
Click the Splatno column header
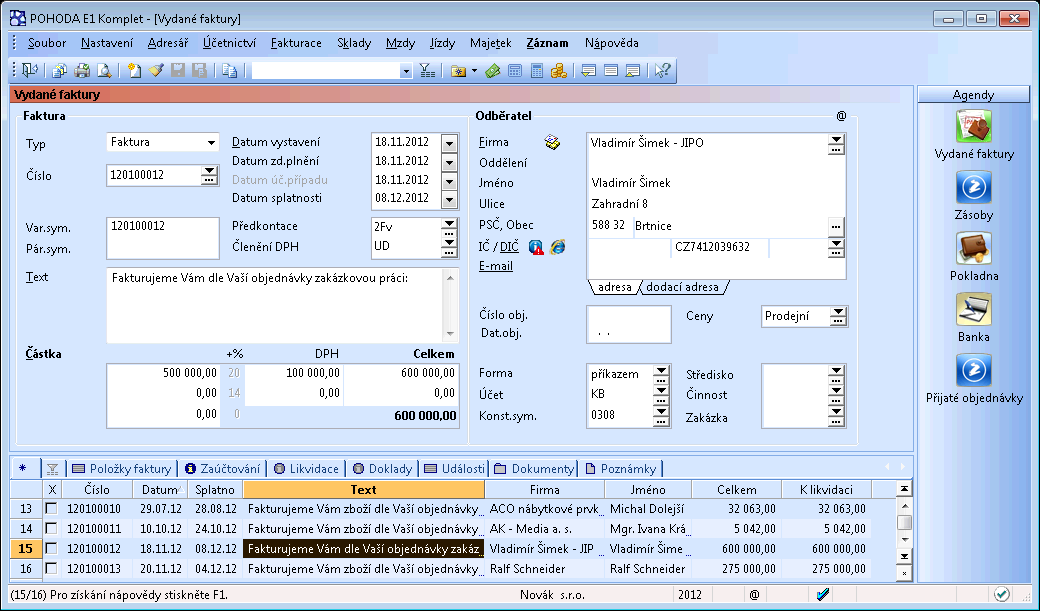tap(215, 490)
